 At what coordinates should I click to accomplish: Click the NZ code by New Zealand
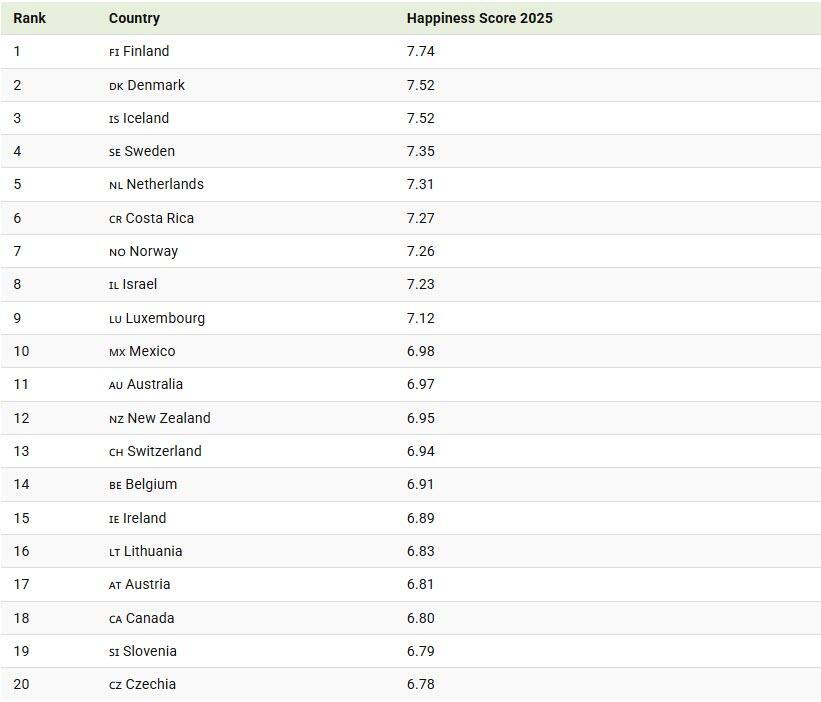116,419
